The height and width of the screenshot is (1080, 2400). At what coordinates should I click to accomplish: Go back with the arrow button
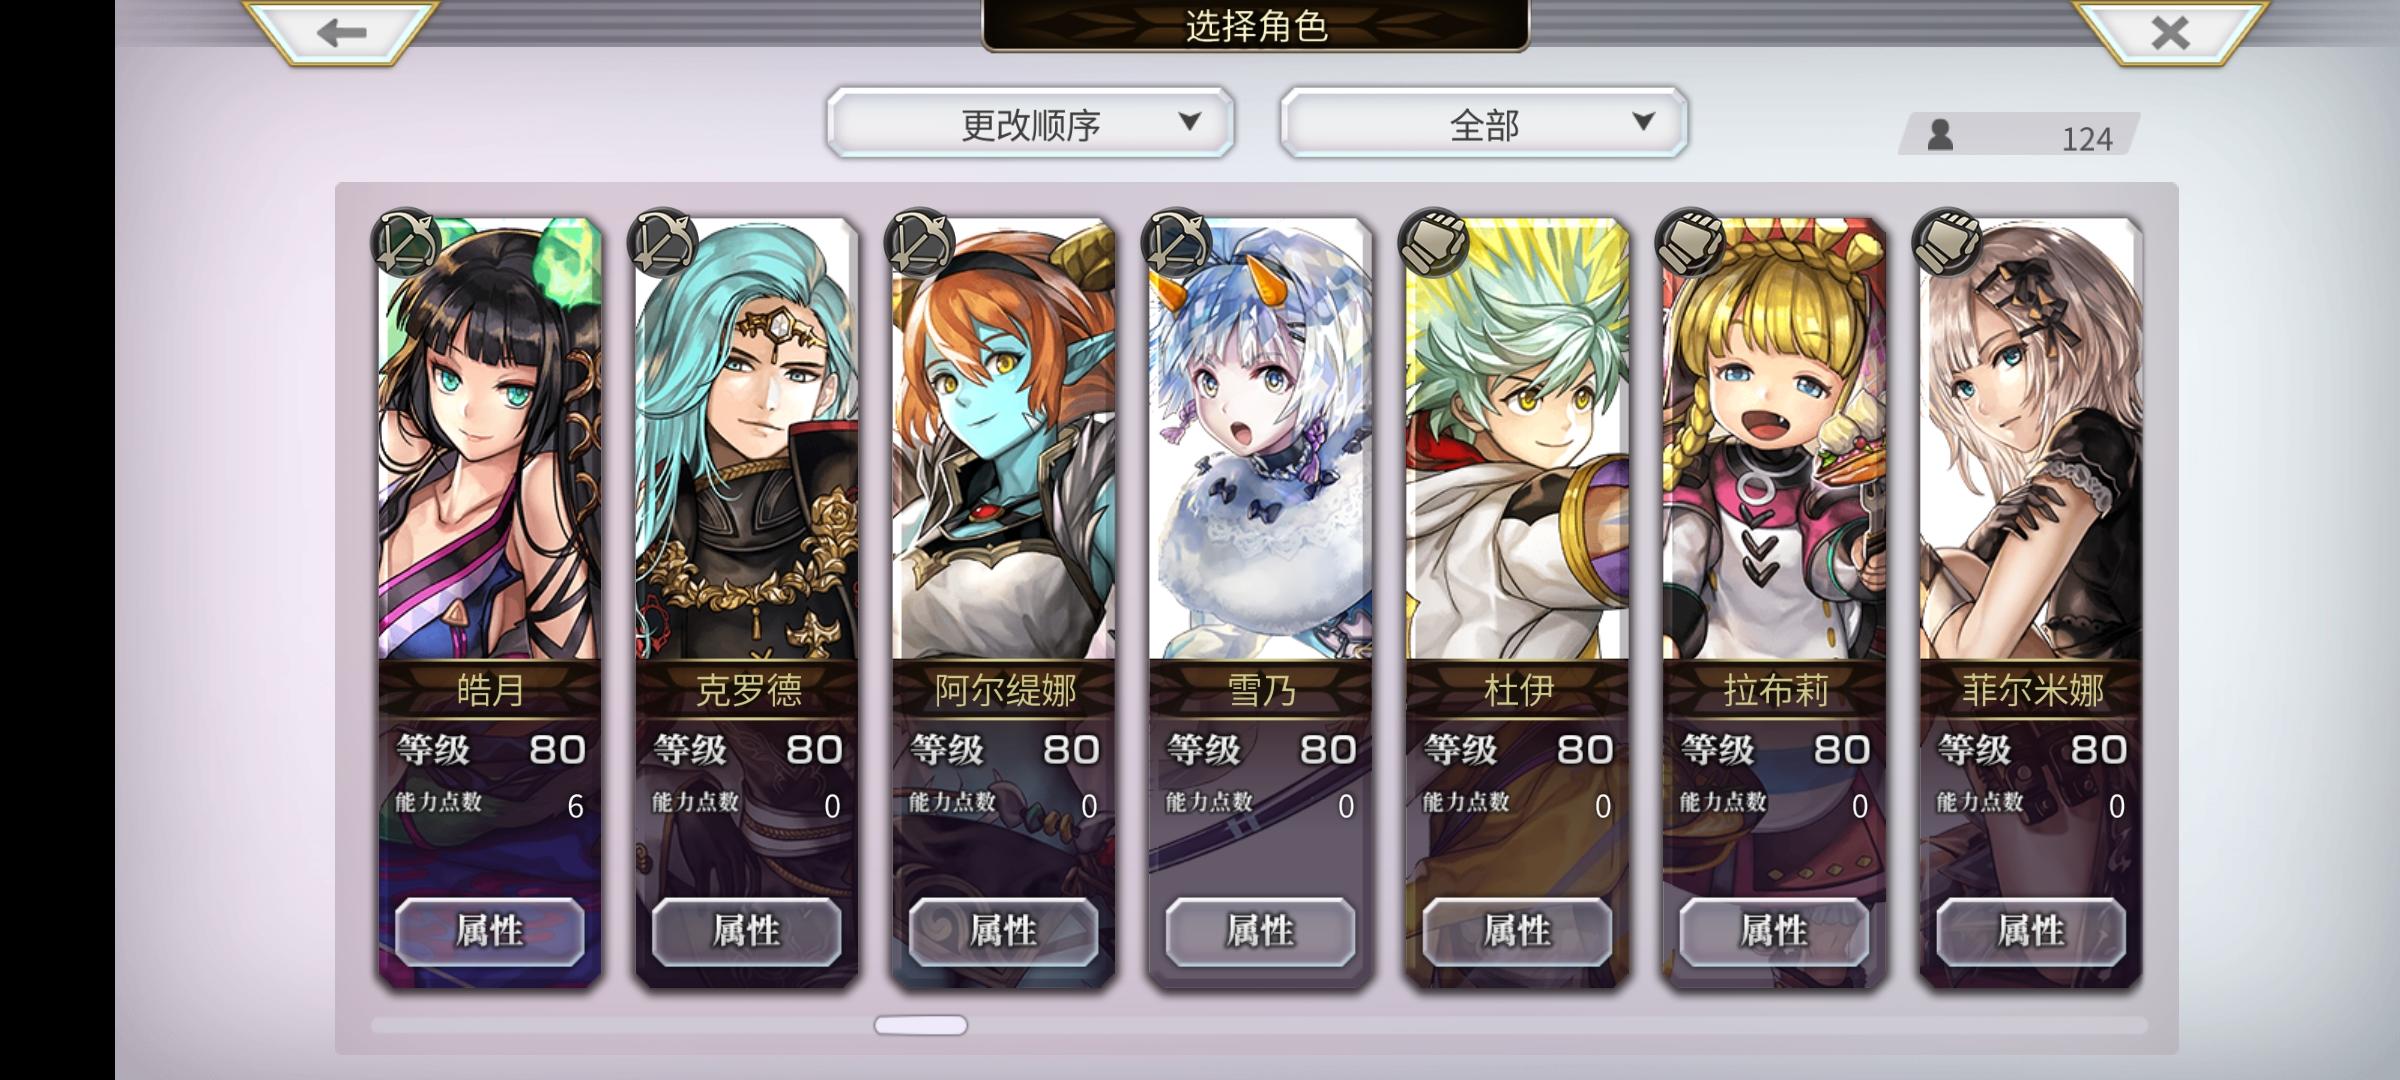341,32
